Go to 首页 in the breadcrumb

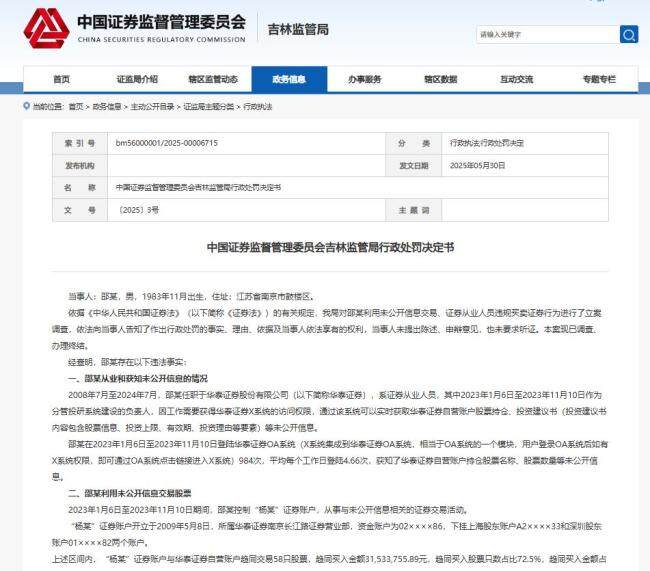(x=76, y=107)
